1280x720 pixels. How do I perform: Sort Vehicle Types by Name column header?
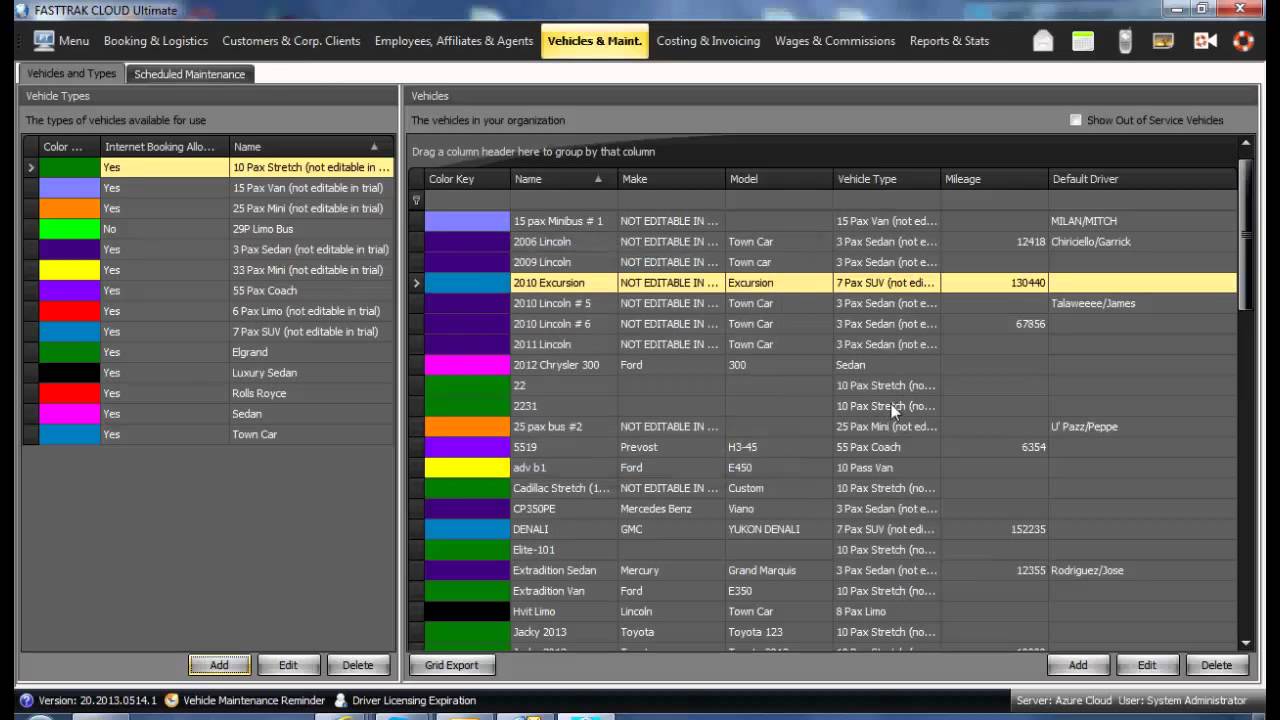pyautogui.click(x=311, y=146)
